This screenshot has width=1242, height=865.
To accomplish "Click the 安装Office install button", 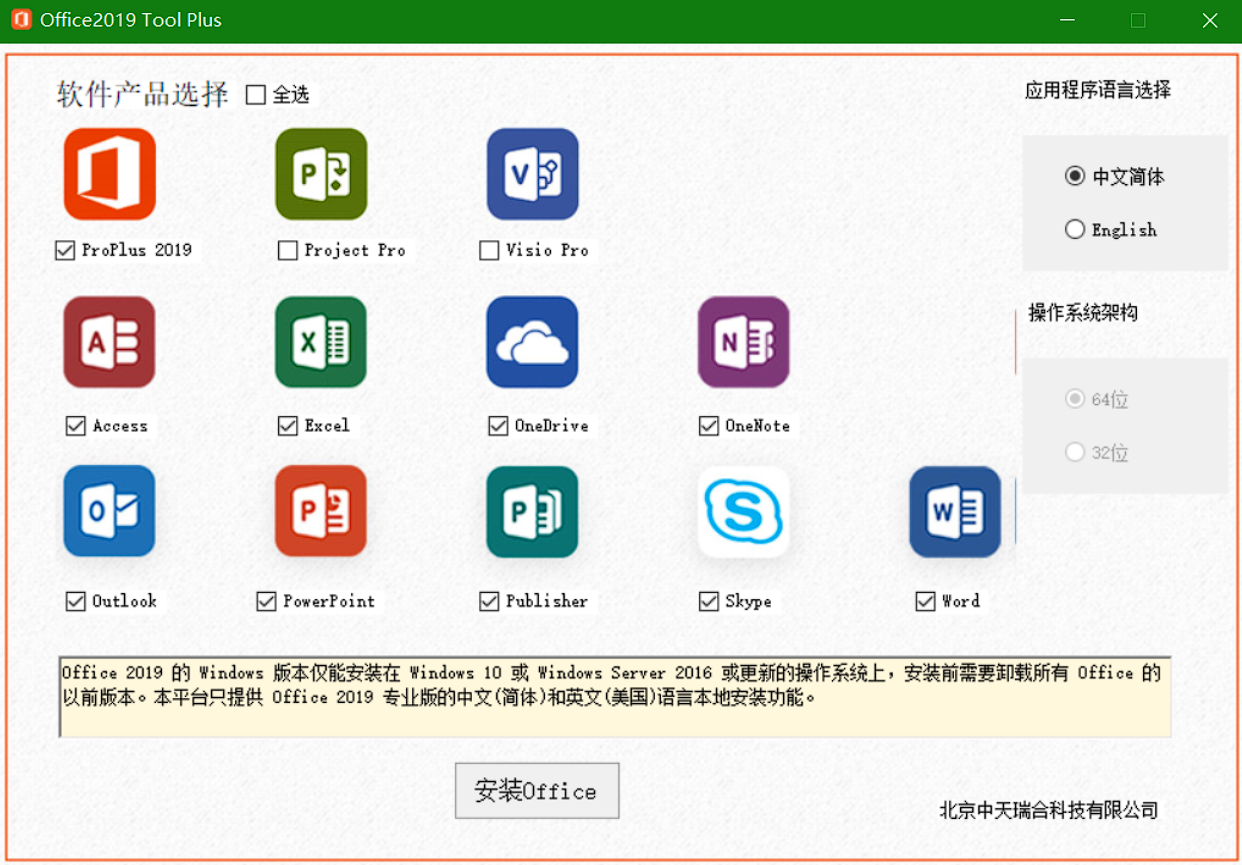I will (537, 791).
